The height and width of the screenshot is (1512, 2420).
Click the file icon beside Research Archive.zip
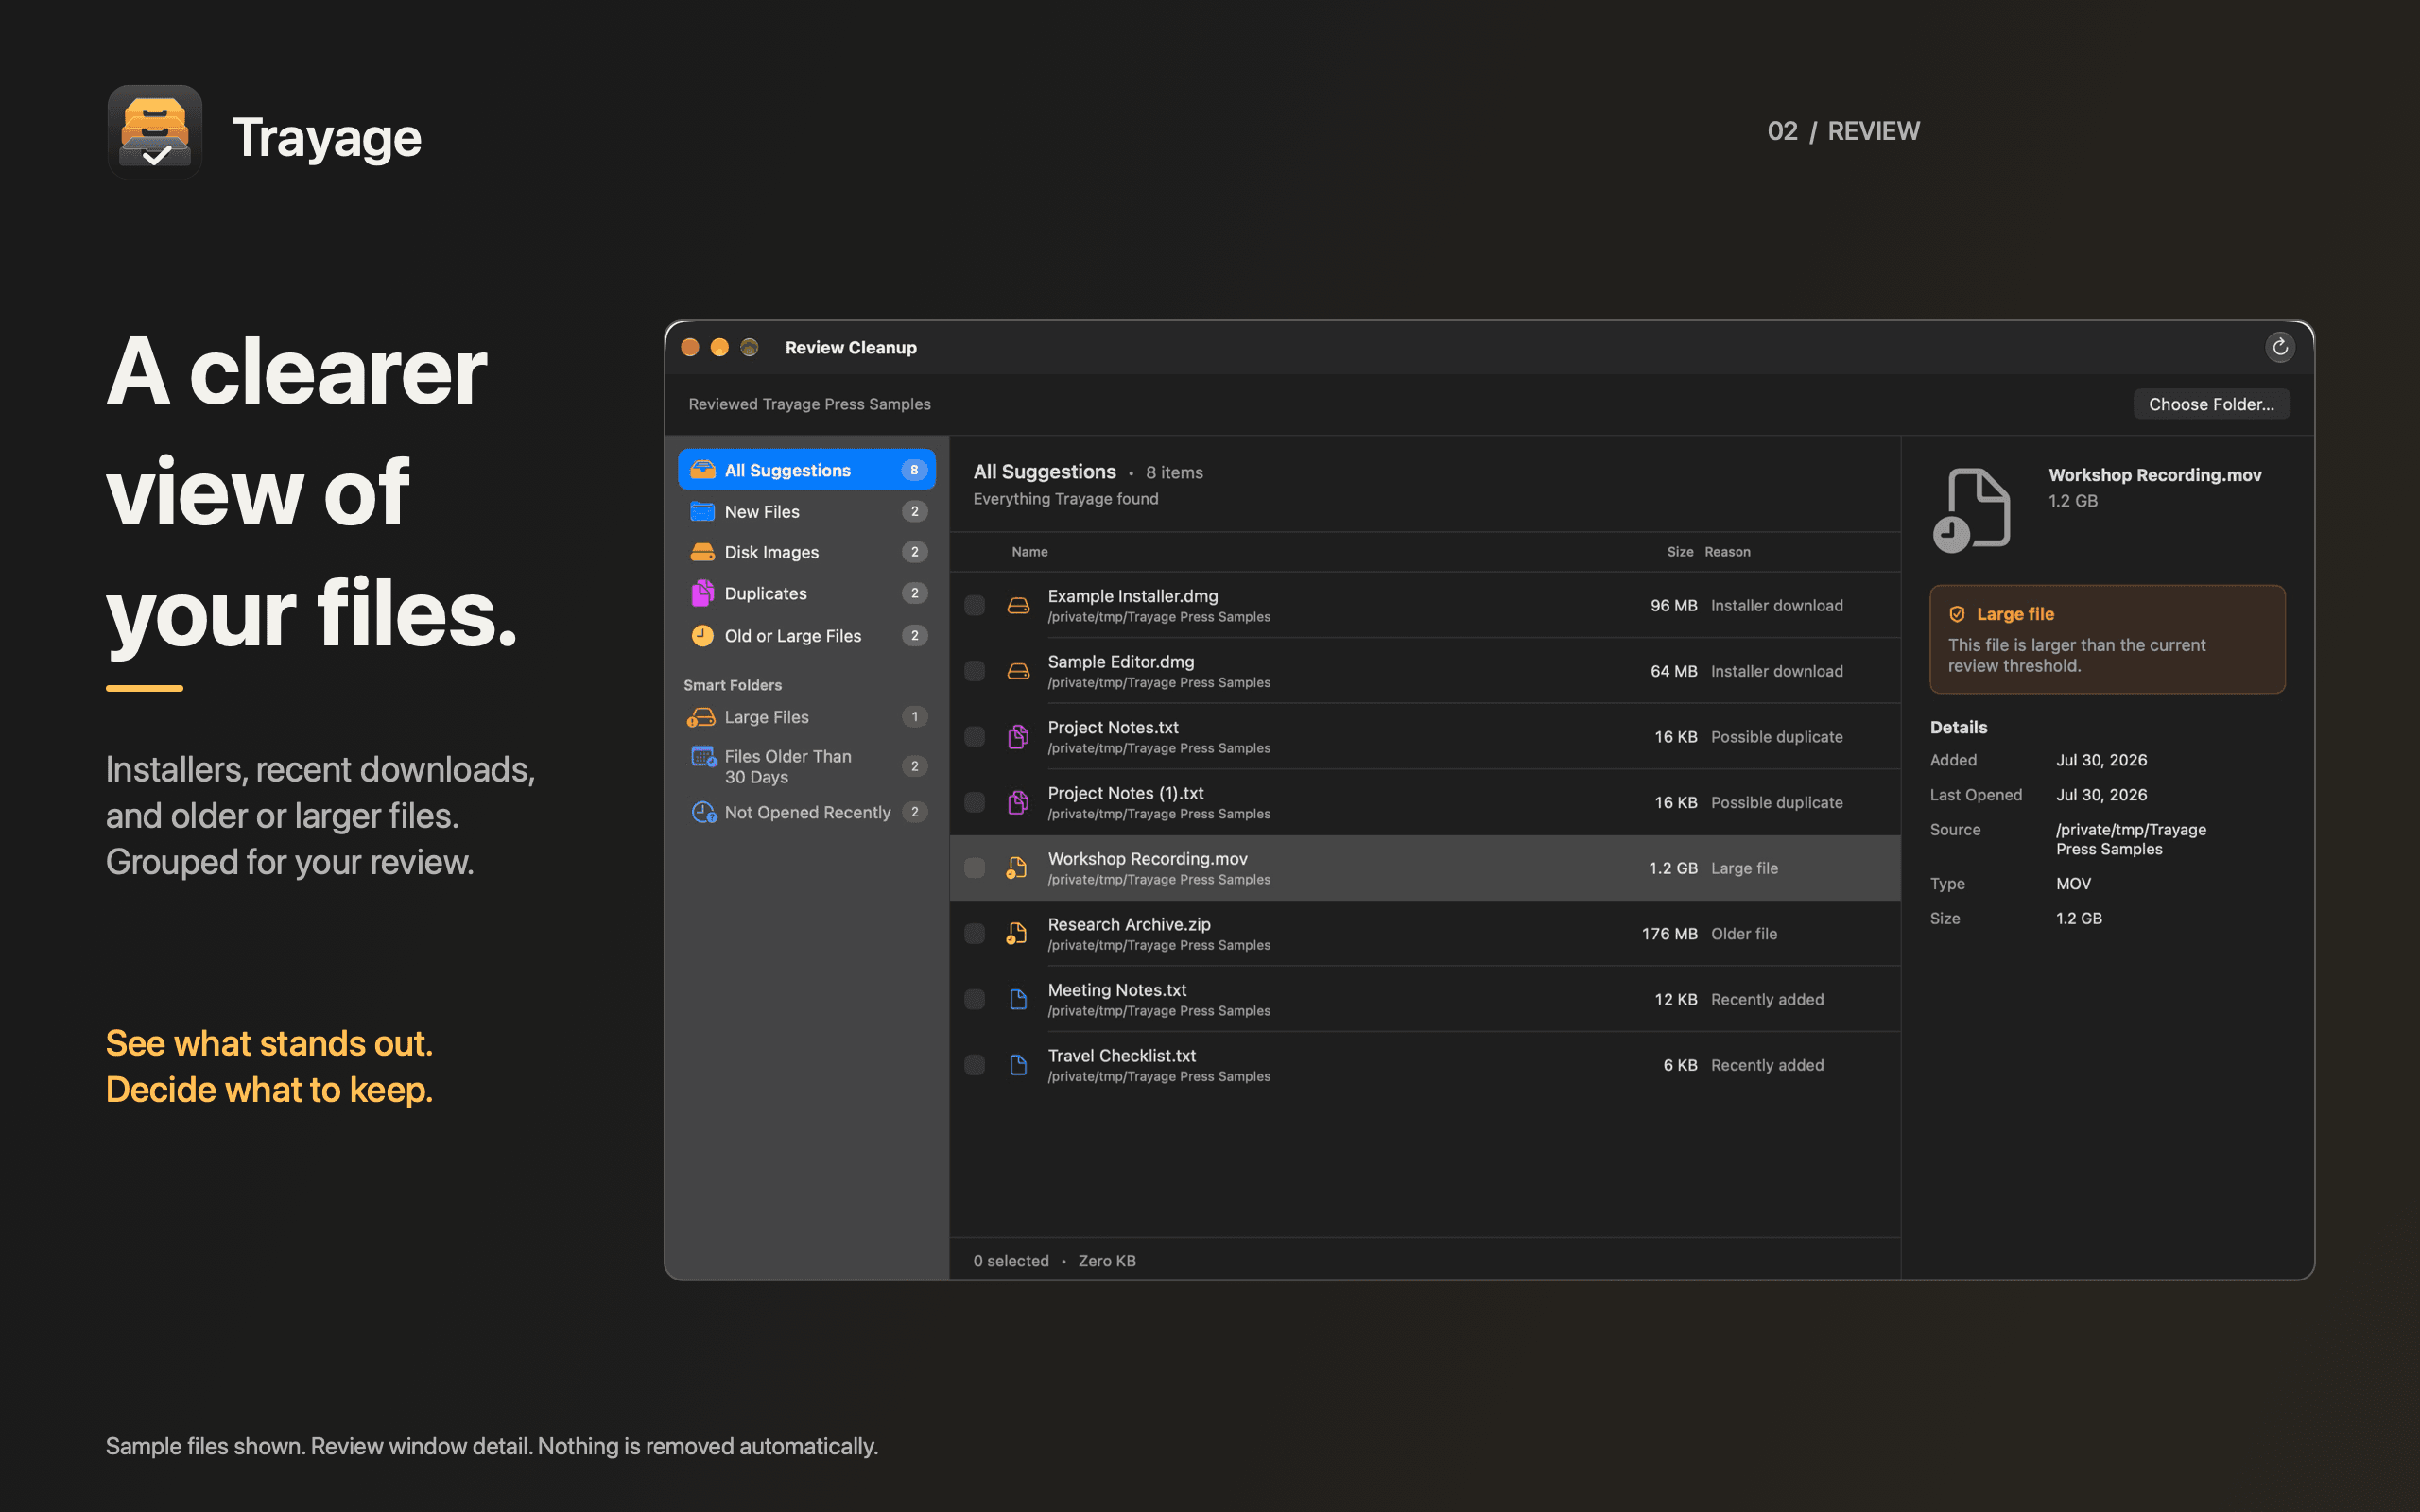coord(1017,933)
